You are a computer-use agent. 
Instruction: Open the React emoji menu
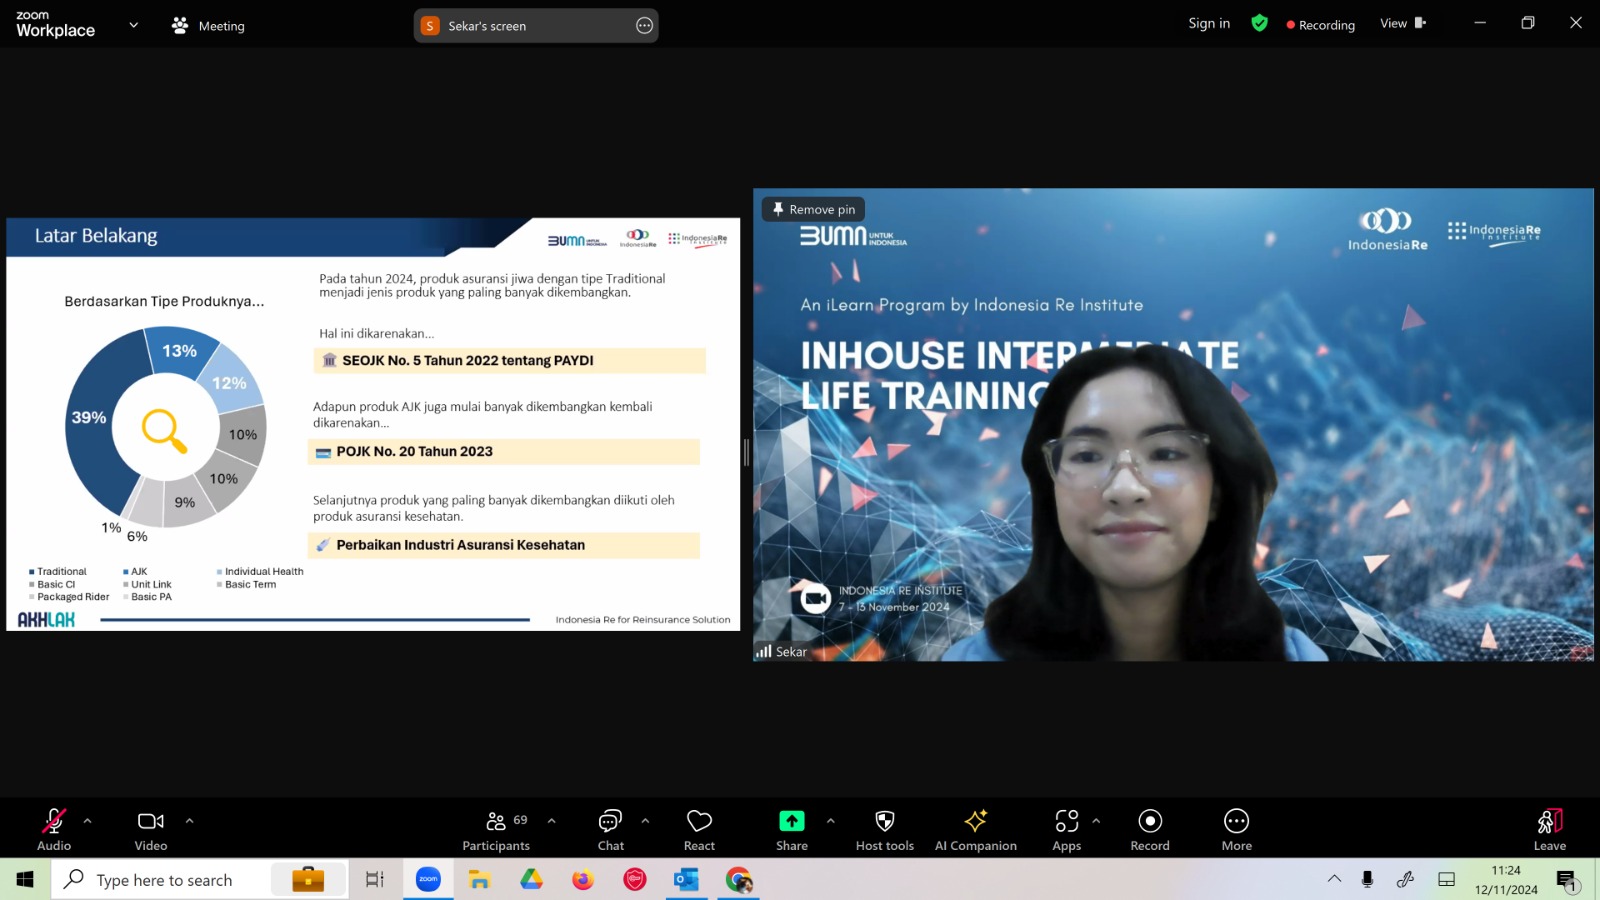click(699, 830)
